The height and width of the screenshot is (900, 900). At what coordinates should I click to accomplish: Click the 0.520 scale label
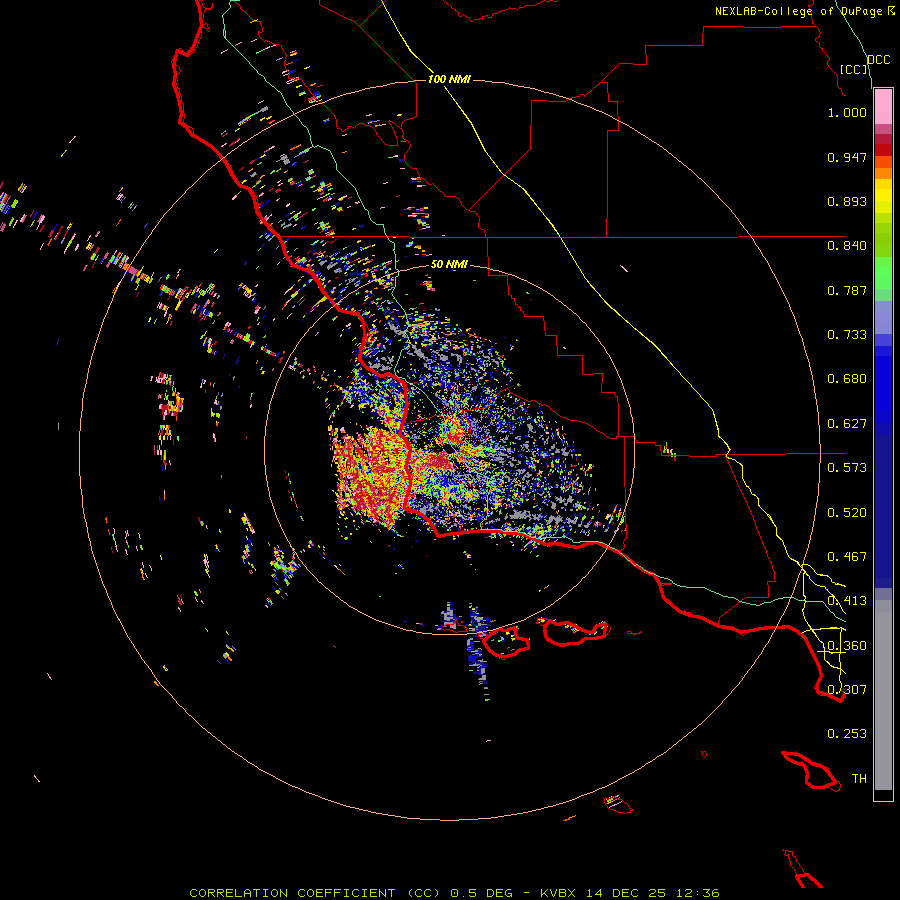[847, 513]
